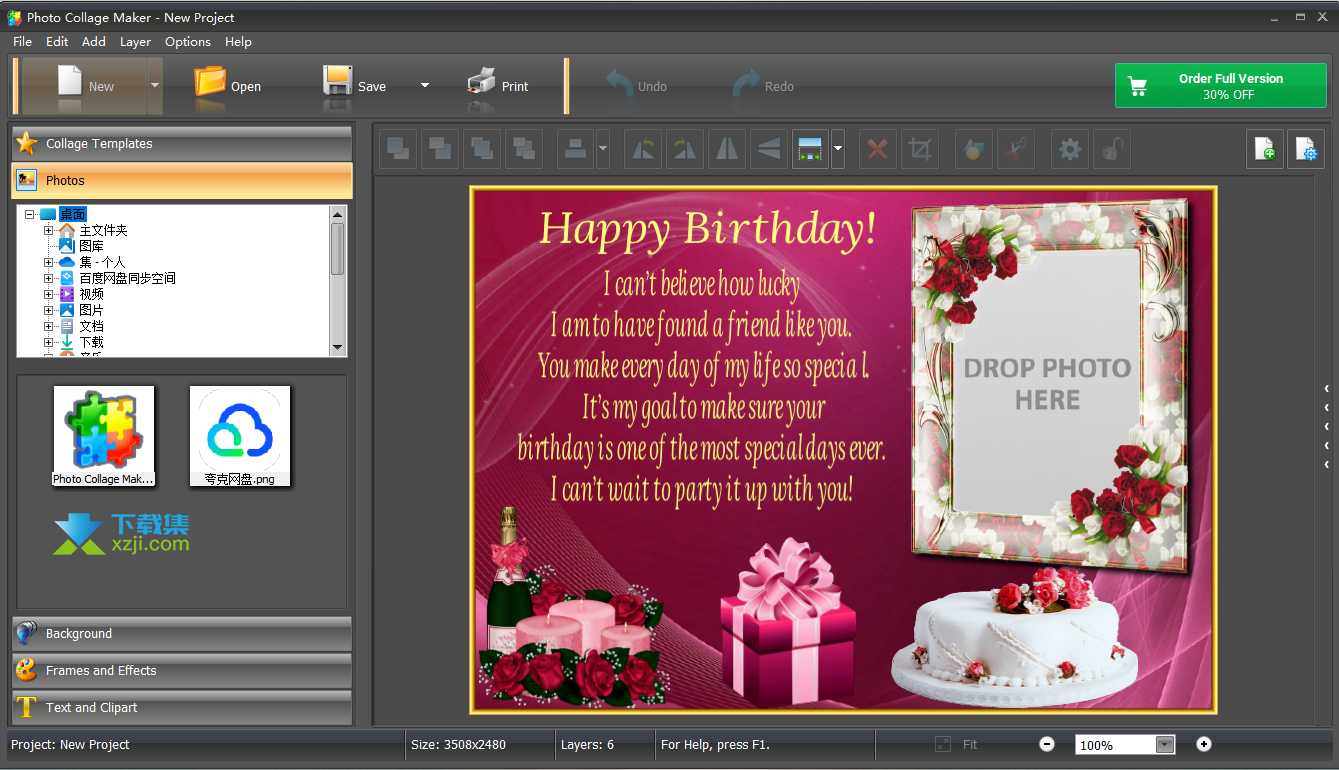This screenshot has width=1339, height=770.
Task: Open the Add menu
Action: 94,42
